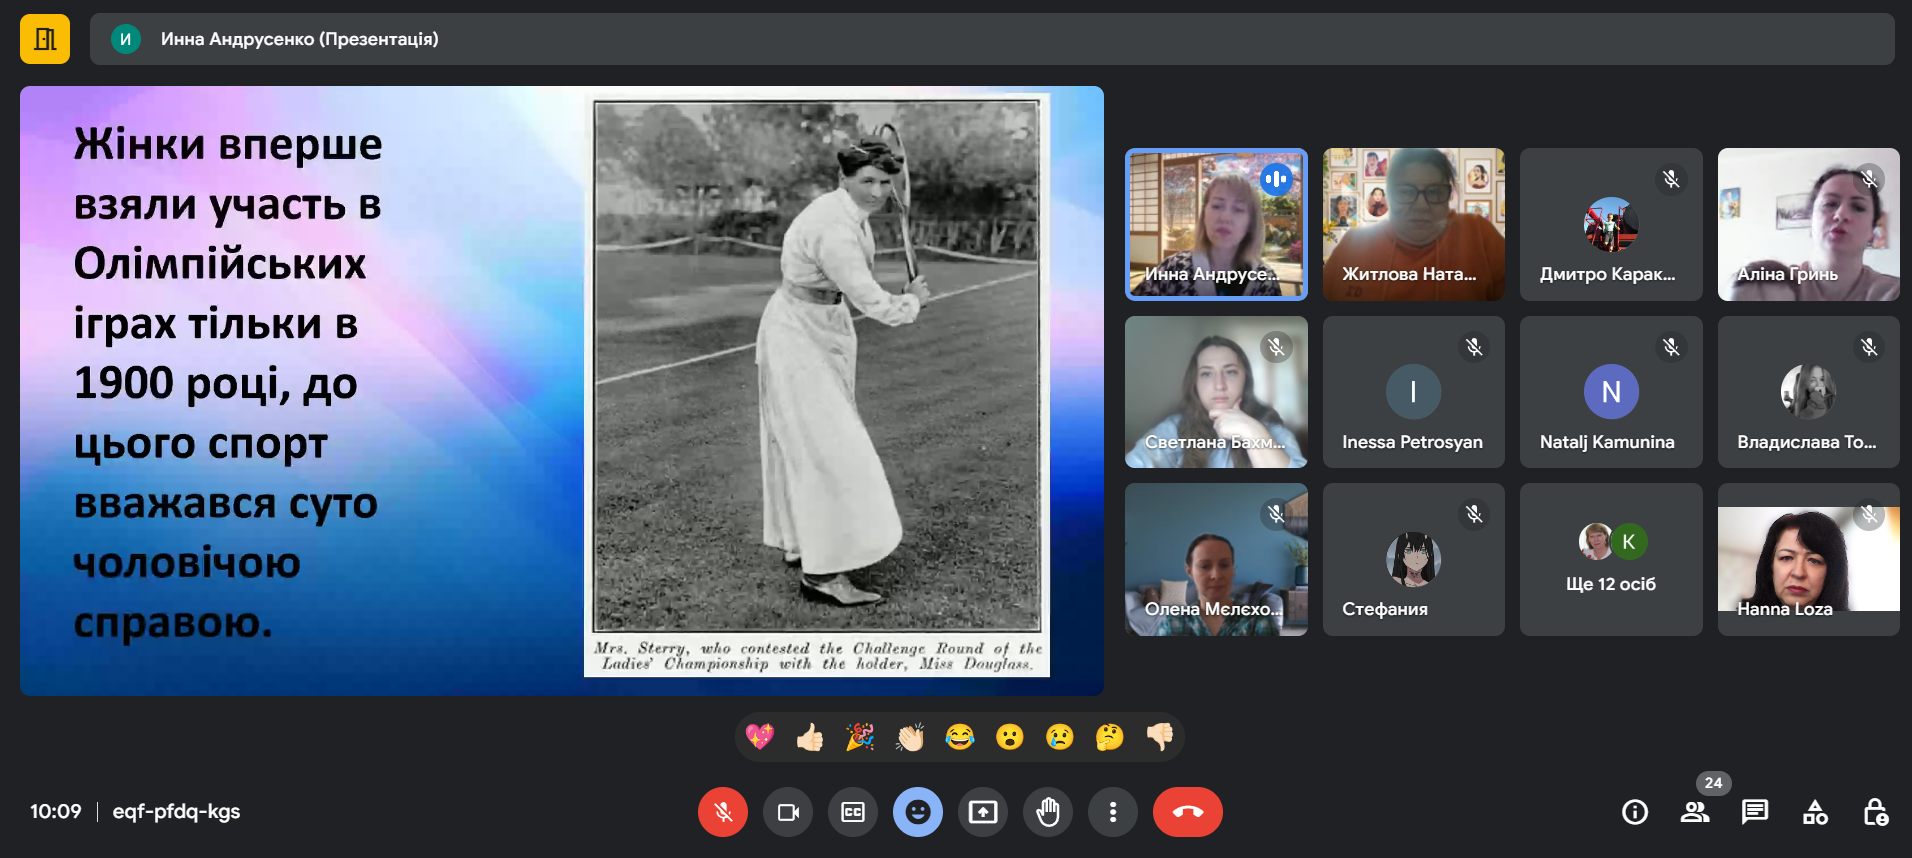This screenshot has height=858, width=1912.
Task: Close the emoji reactions bar
Action: 918,812
